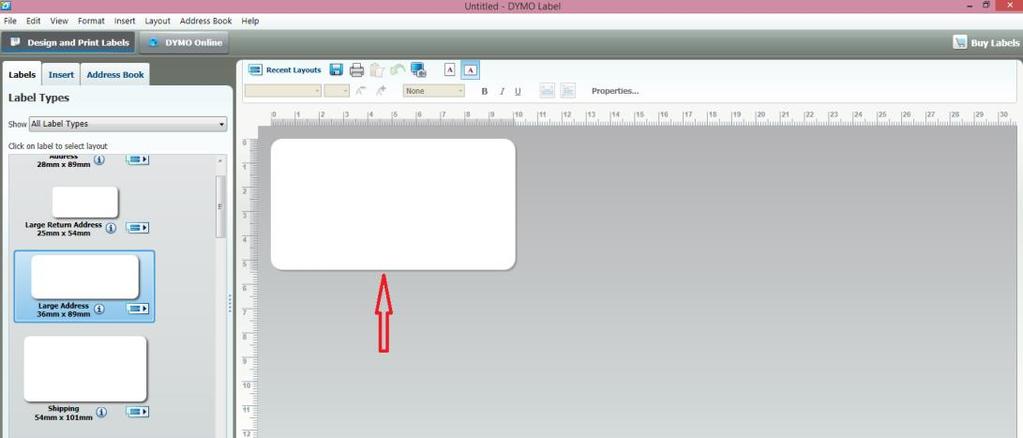Screen dimensions: 1023x438
Task: Click info icon for Large Return Address
Action: [x=111, y=228]
